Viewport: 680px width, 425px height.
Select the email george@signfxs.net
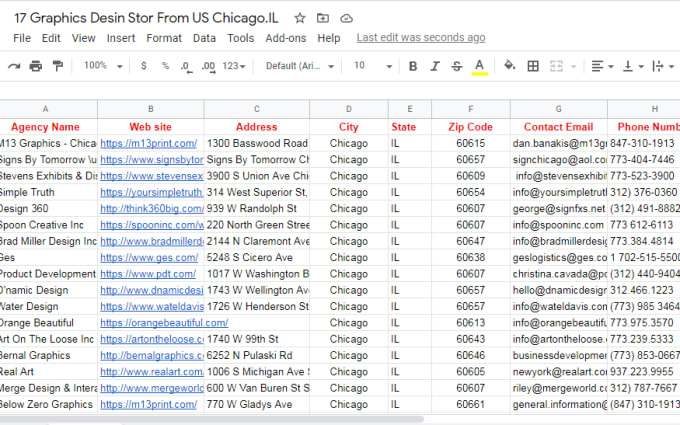pyautogui.click(x=559, y=209)
